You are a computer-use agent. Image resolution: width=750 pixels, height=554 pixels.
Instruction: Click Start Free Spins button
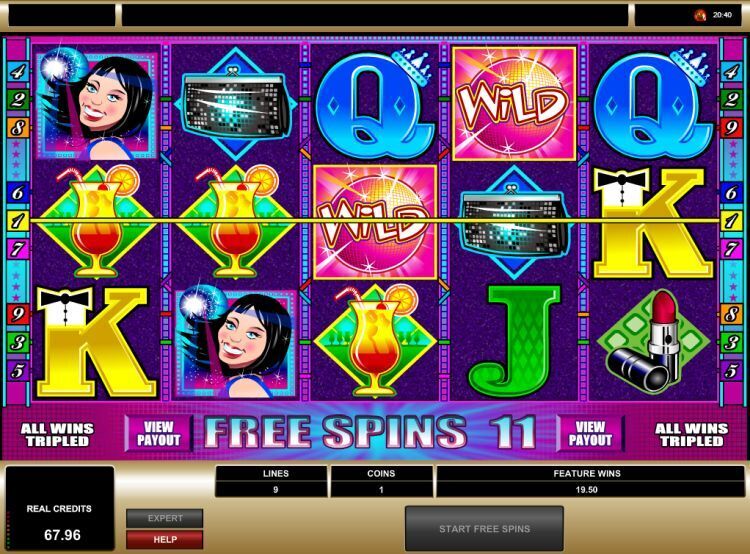click(484, 529)
